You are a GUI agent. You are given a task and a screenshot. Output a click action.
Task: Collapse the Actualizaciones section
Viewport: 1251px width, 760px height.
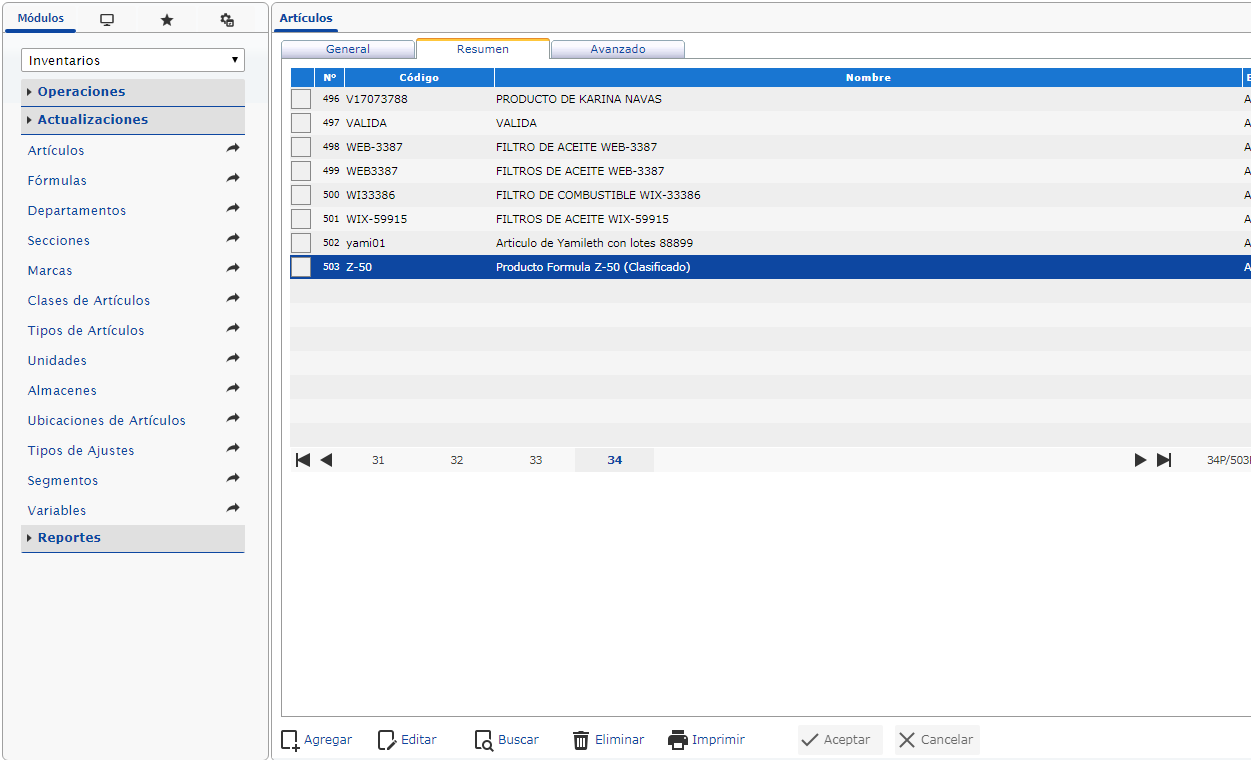pyautogui.click(x=133, y=120)
